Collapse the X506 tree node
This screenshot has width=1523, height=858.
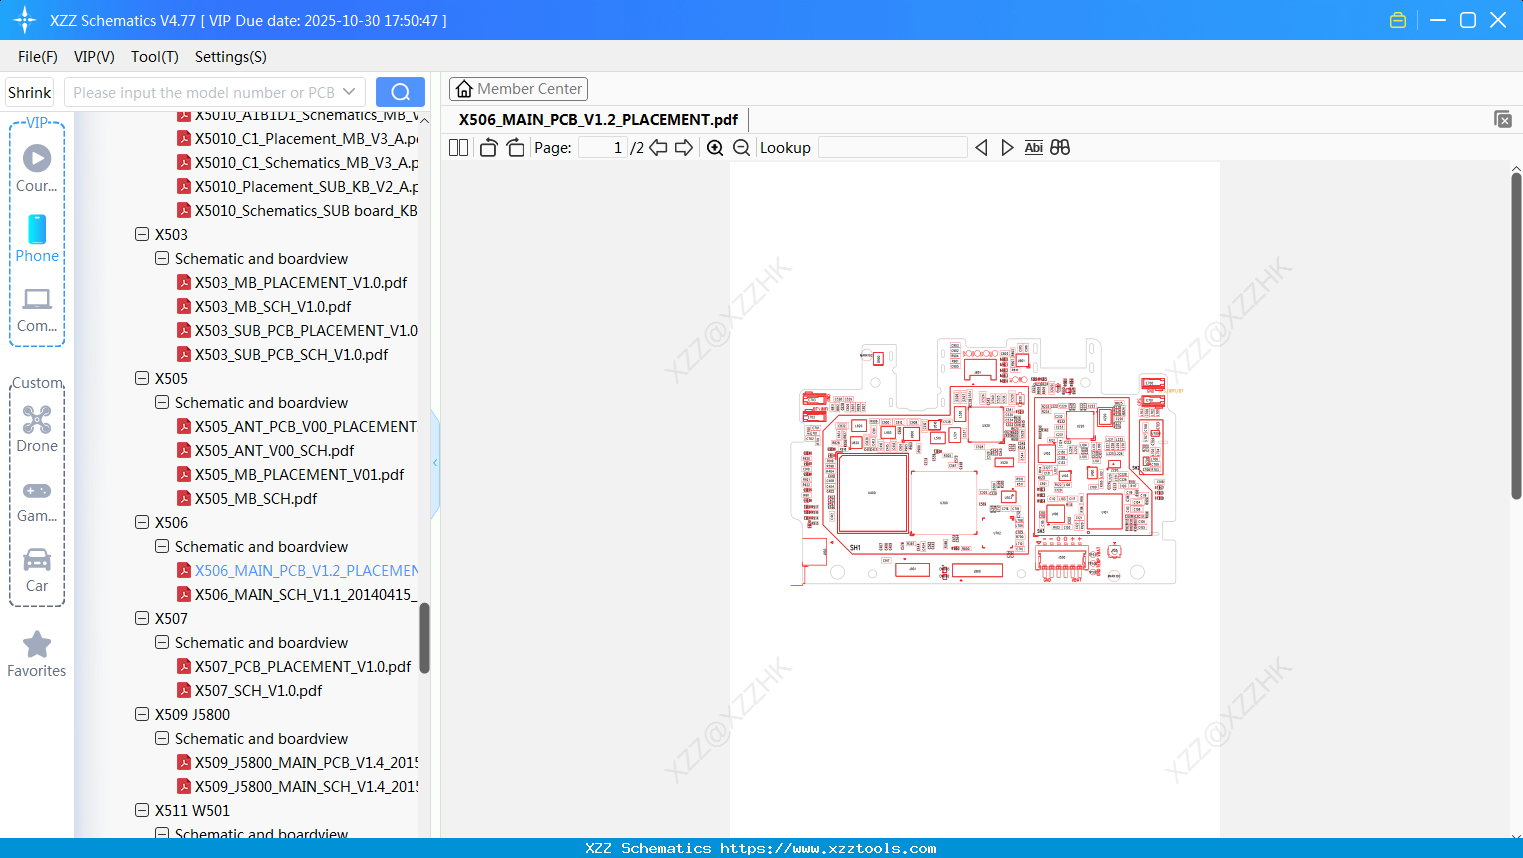pos(142,522)
